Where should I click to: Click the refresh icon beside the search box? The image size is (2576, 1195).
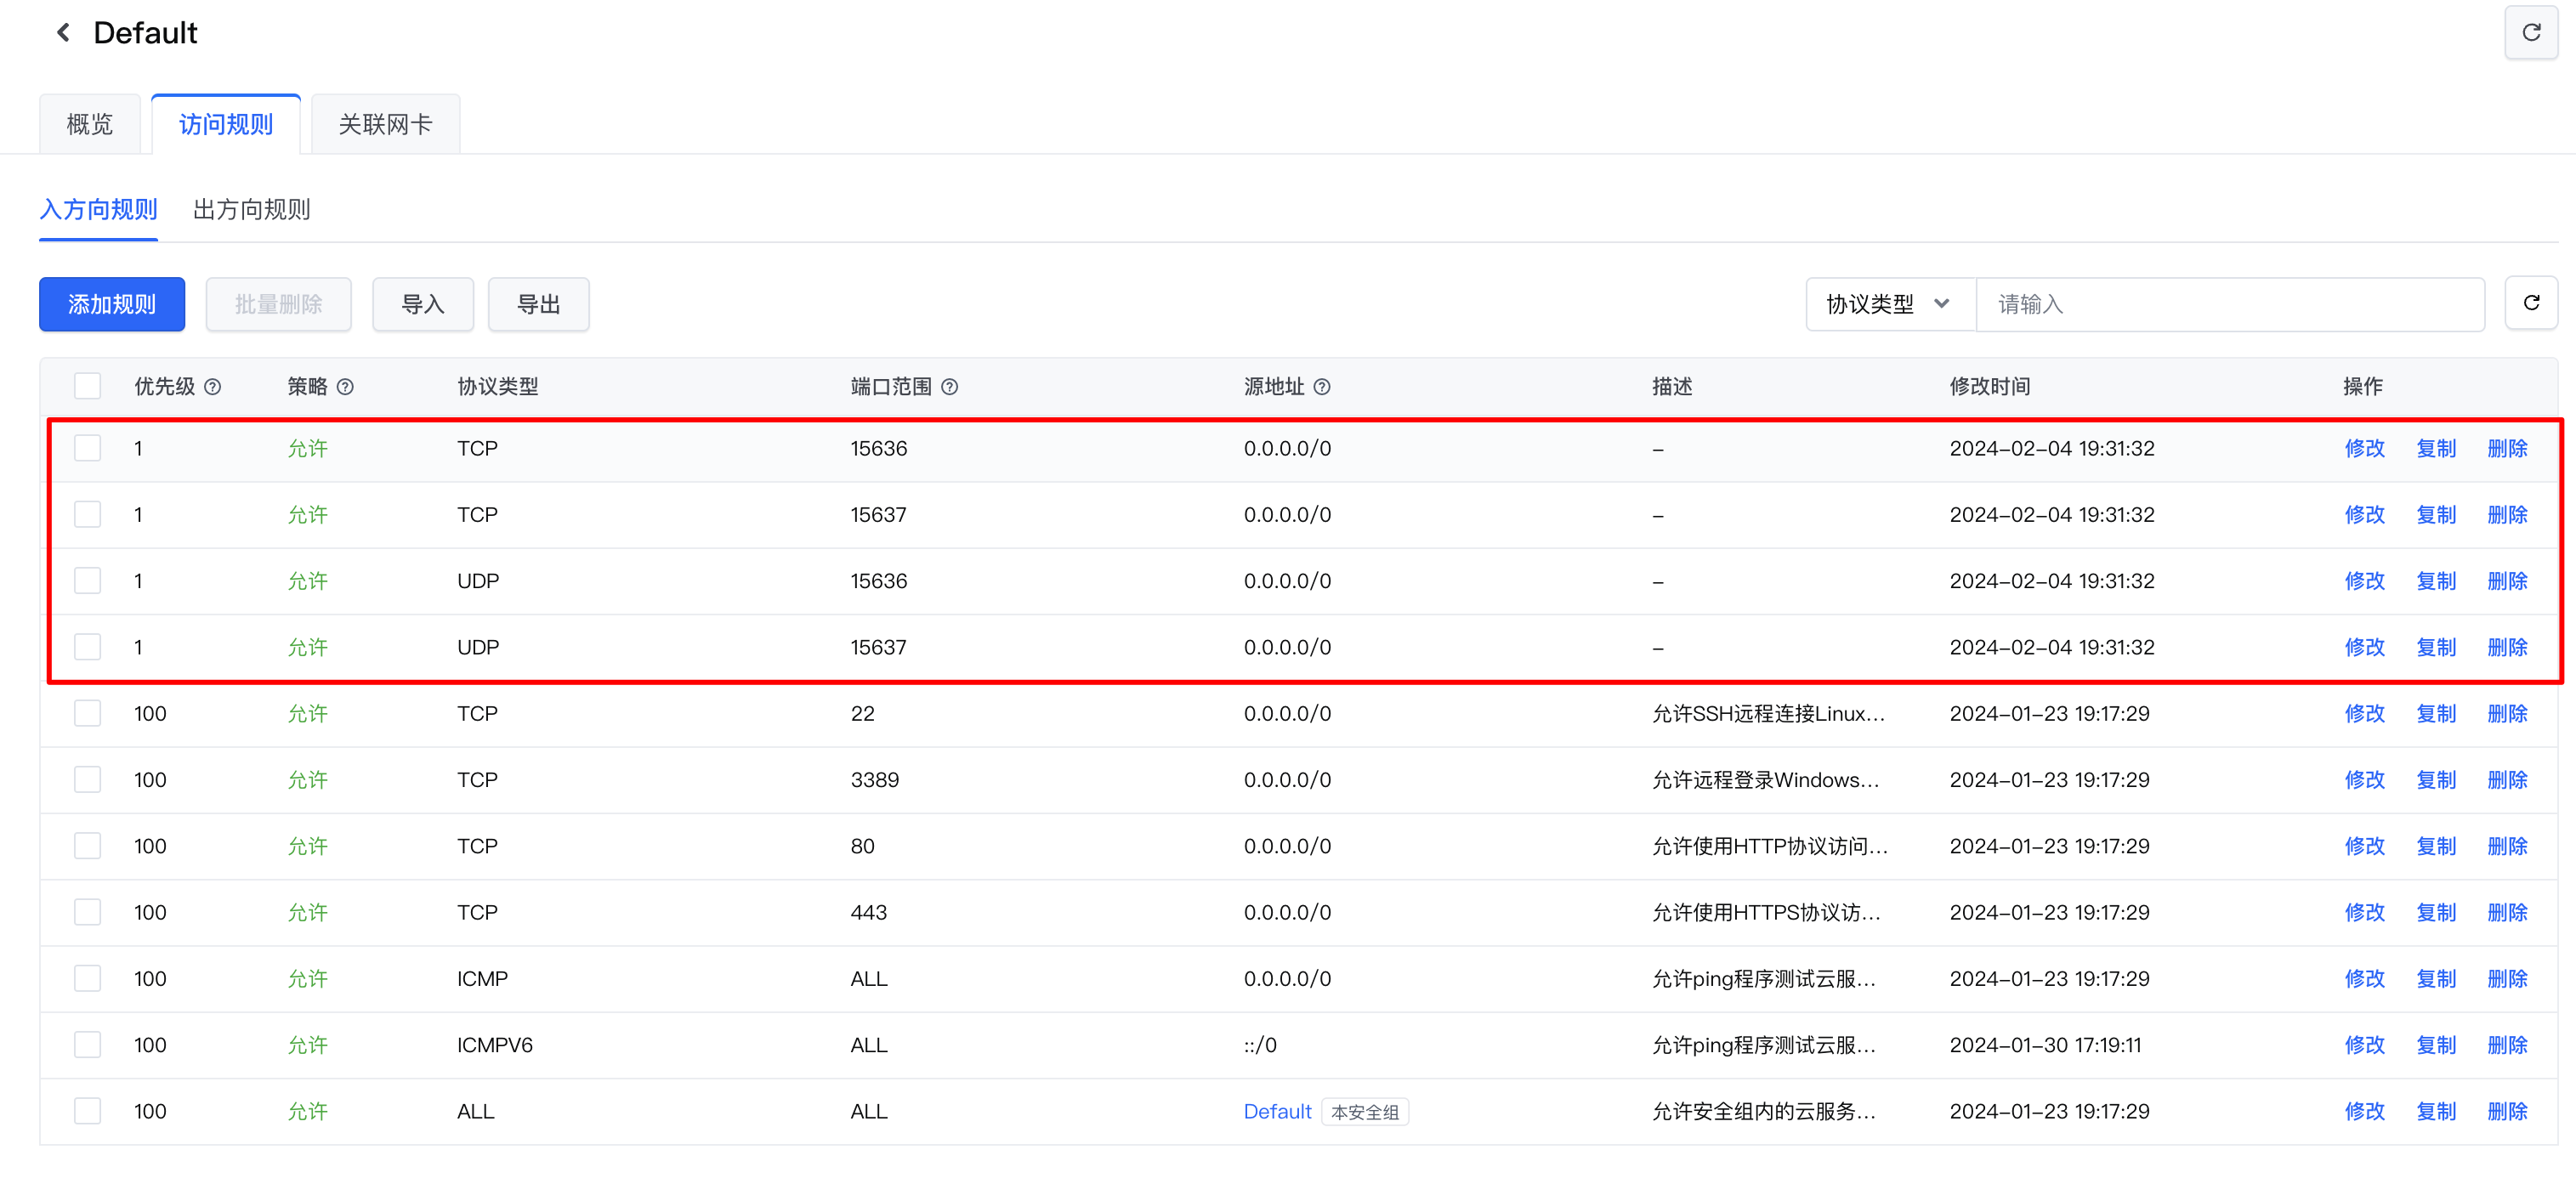tap(2530, 303)
